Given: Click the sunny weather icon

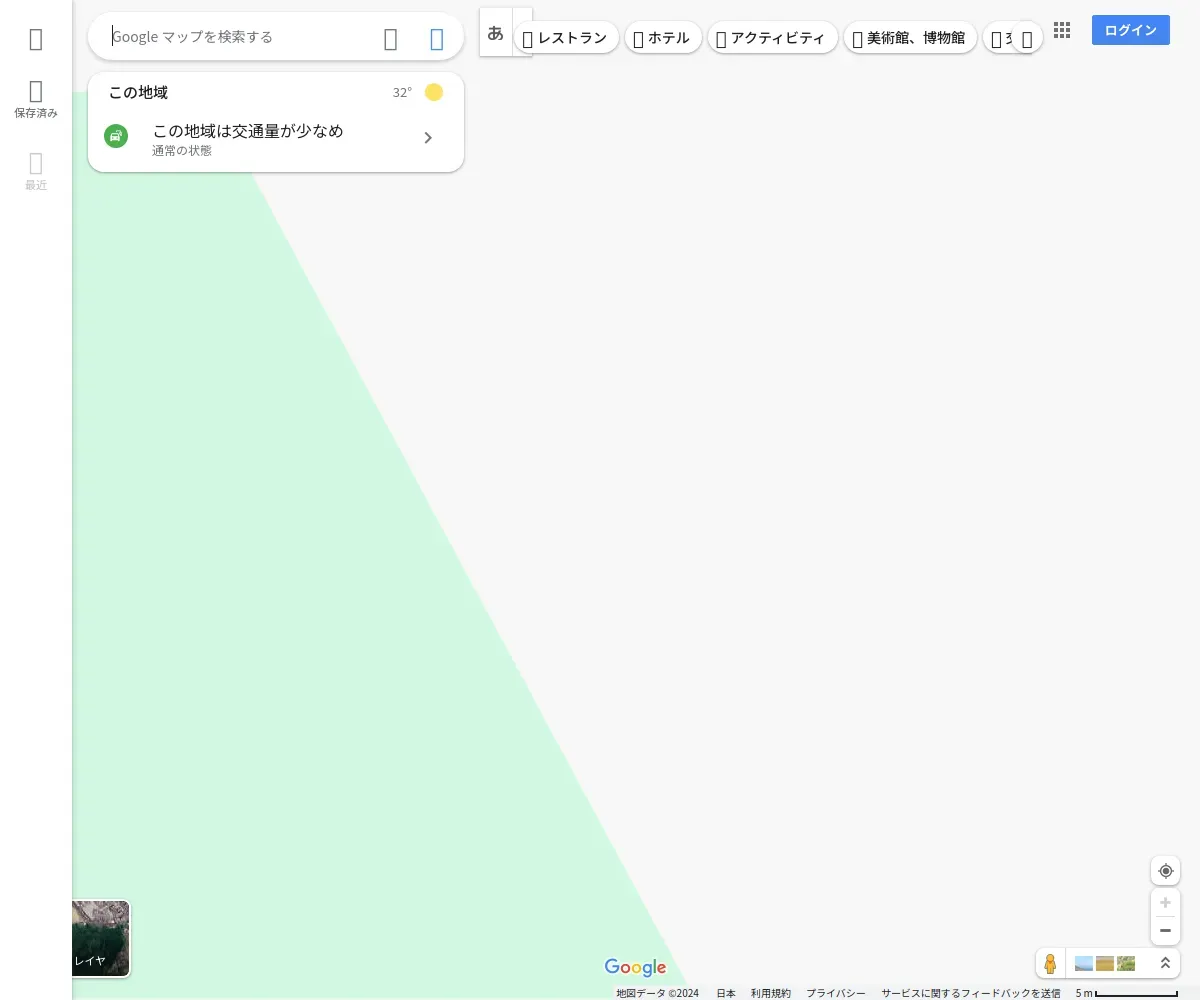Looking at the screenshot, I should 434,92.
